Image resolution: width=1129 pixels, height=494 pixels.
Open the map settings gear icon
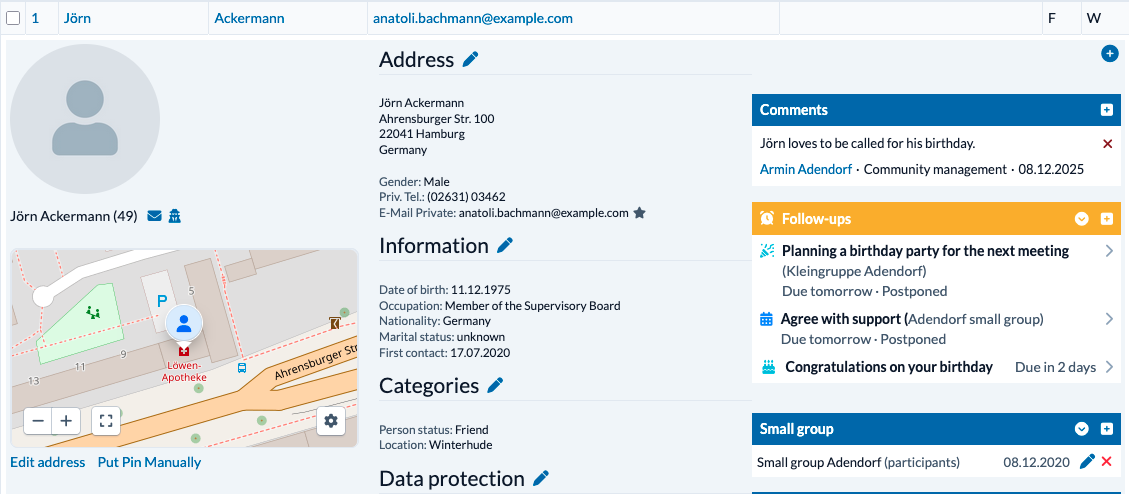tap(331, 421)
